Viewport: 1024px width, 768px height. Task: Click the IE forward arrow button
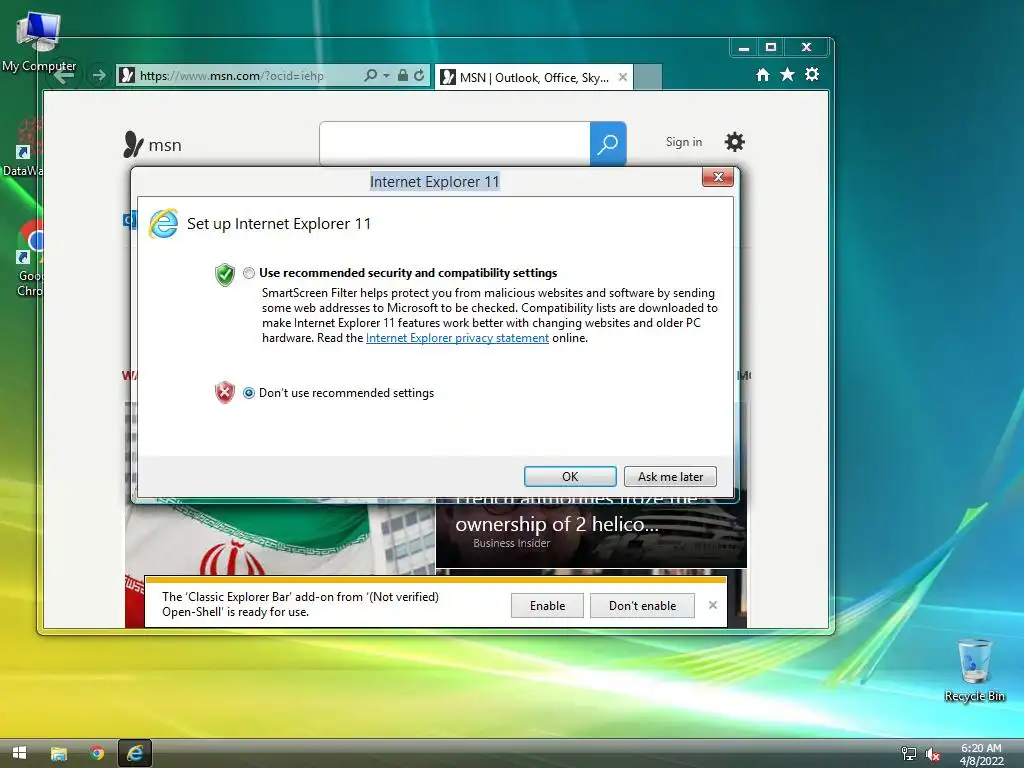(x=99, y=76)
